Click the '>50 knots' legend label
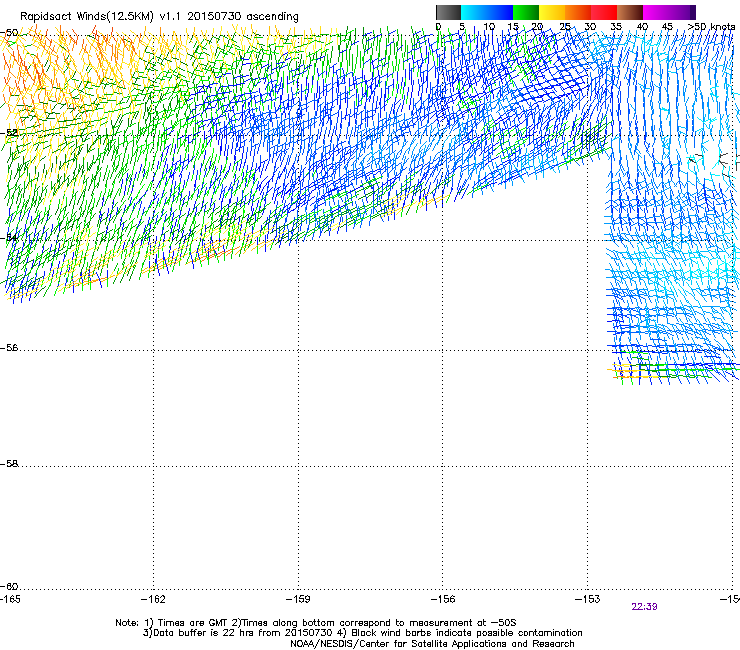Screen dimensions: 740x650 click(711, 26)
